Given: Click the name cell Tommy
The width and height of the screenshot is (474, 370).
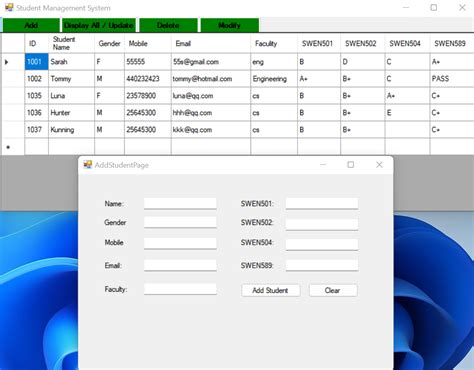Looking at the screenshot, I should pyautogui.click(x=71, y=79).
